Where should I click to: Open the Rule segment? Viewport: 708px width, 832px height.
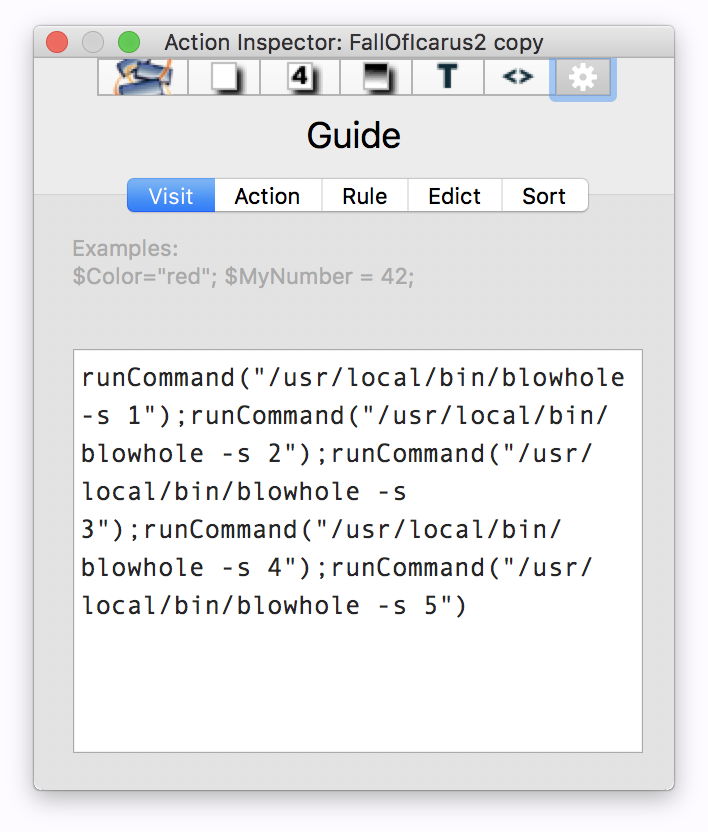[364, 196]
